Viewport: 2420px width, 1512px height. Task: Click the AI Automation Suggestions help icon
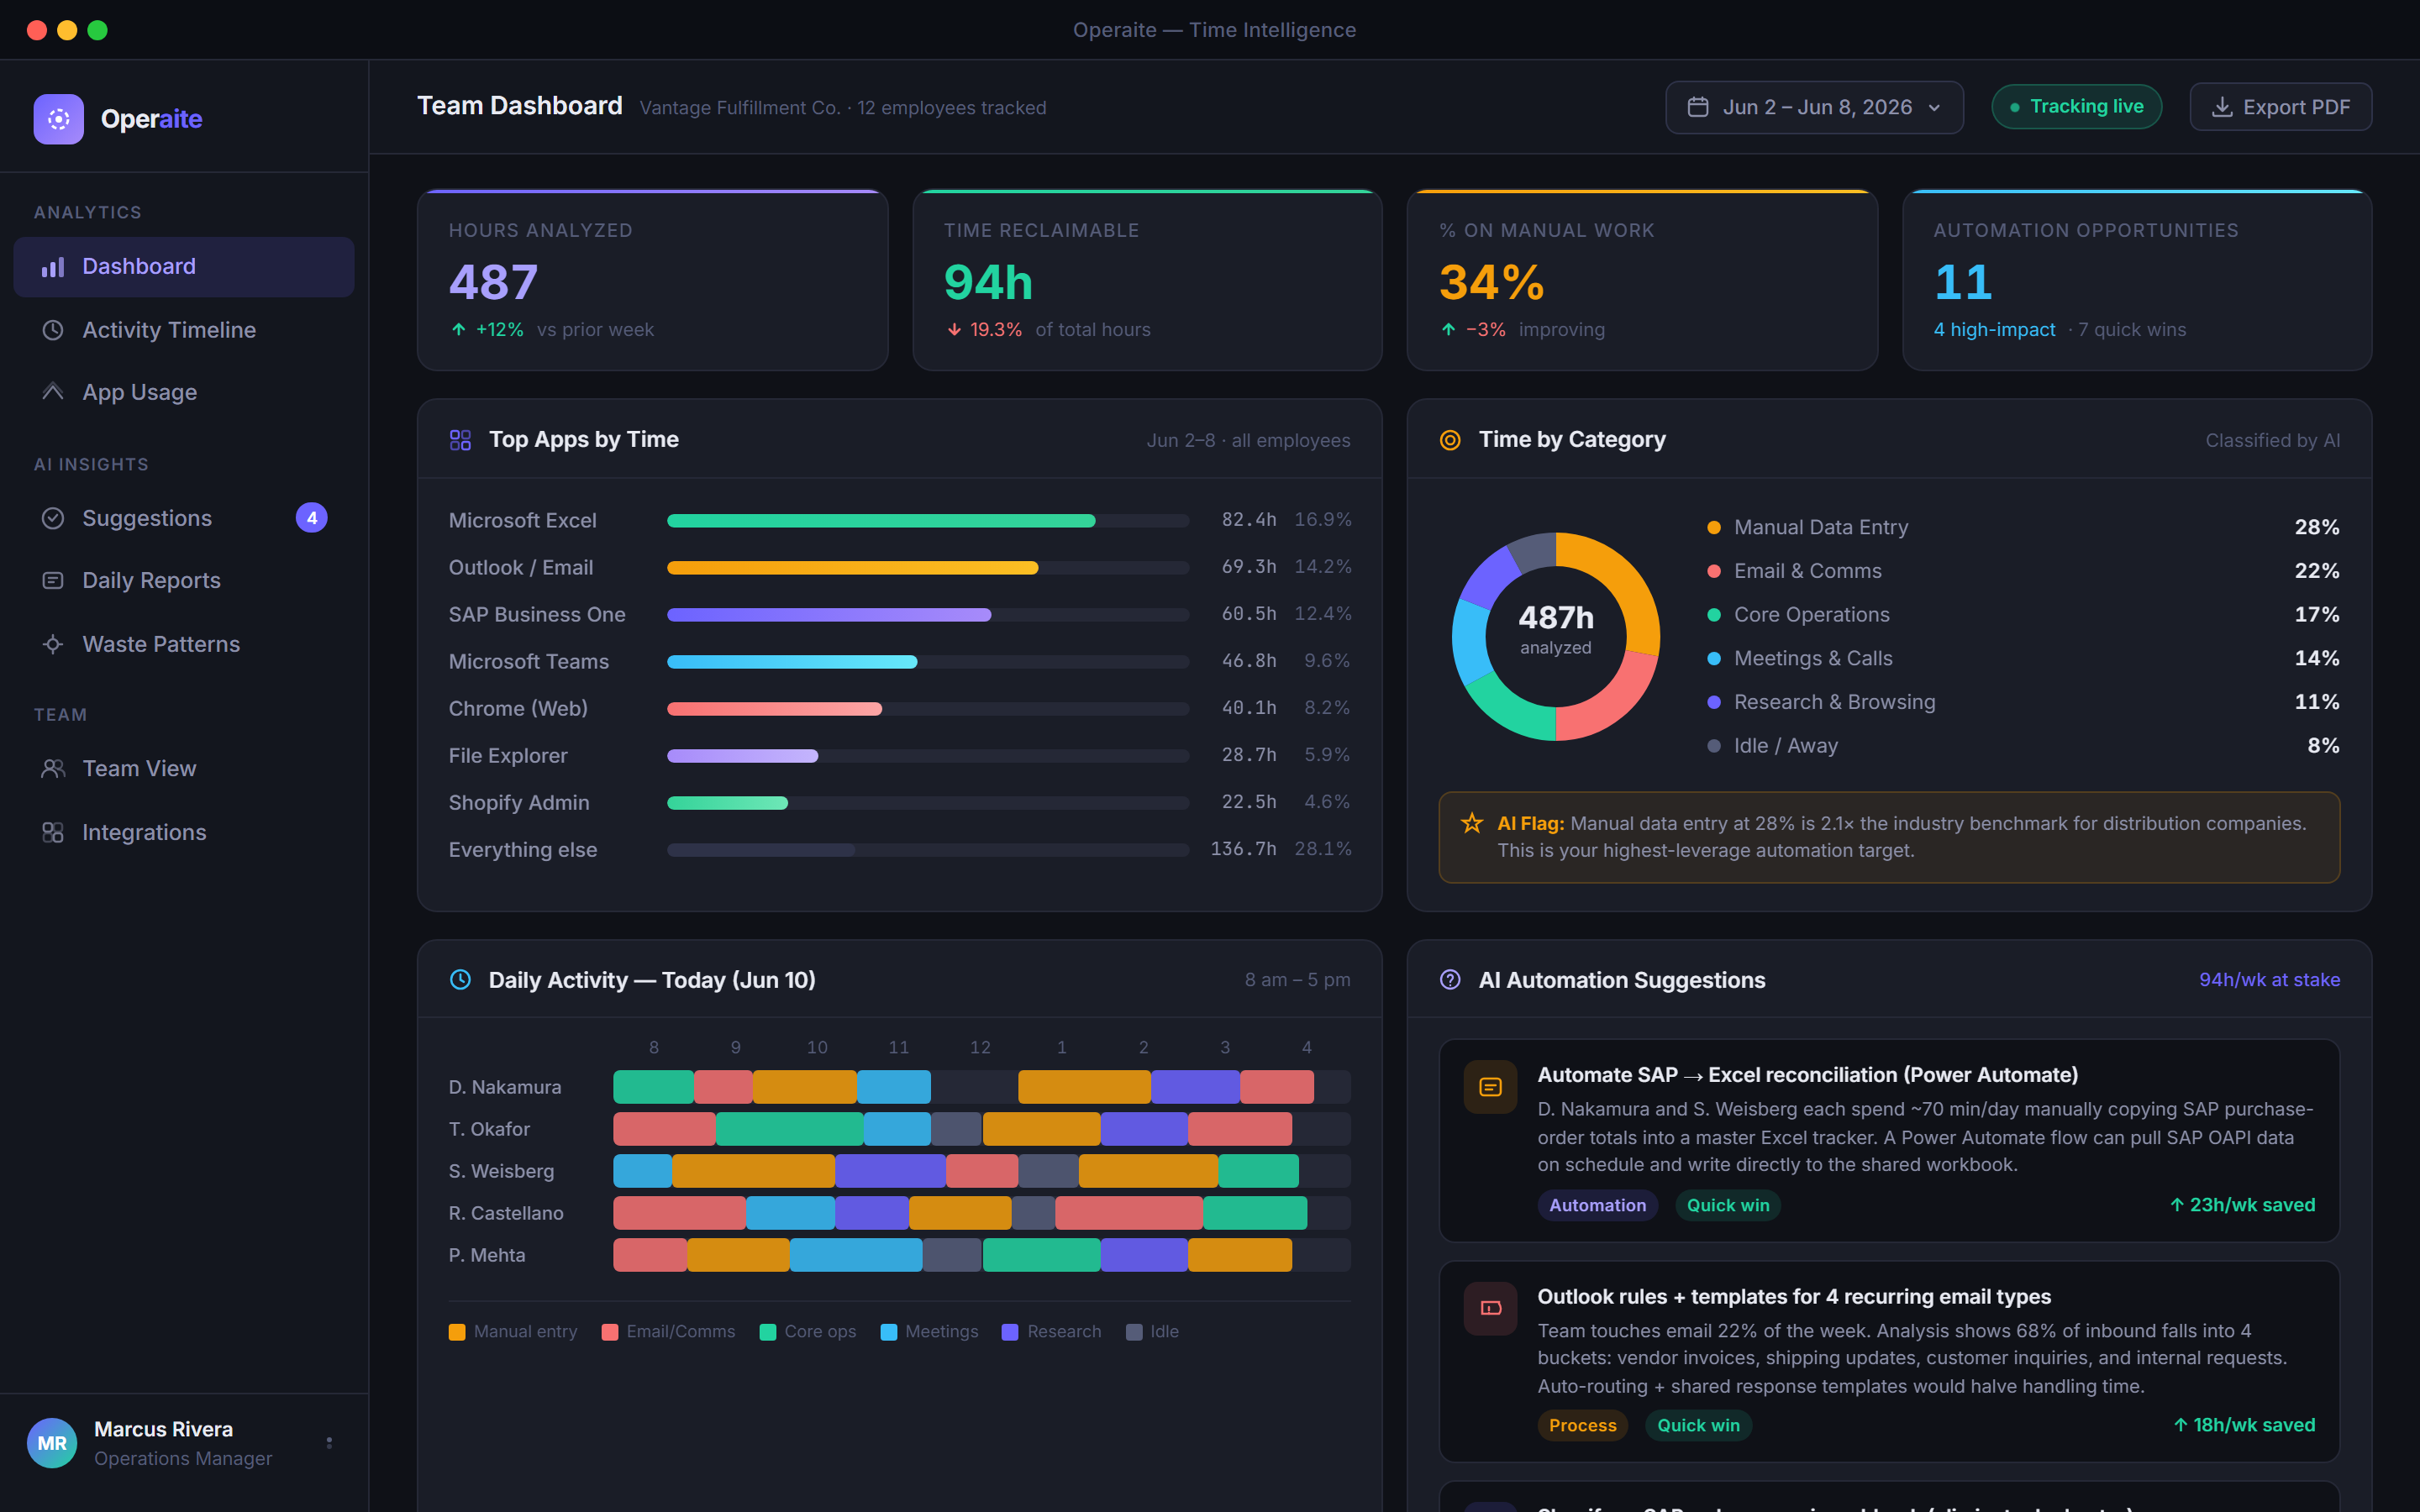pyautogui.click(x=1450, y=980)
